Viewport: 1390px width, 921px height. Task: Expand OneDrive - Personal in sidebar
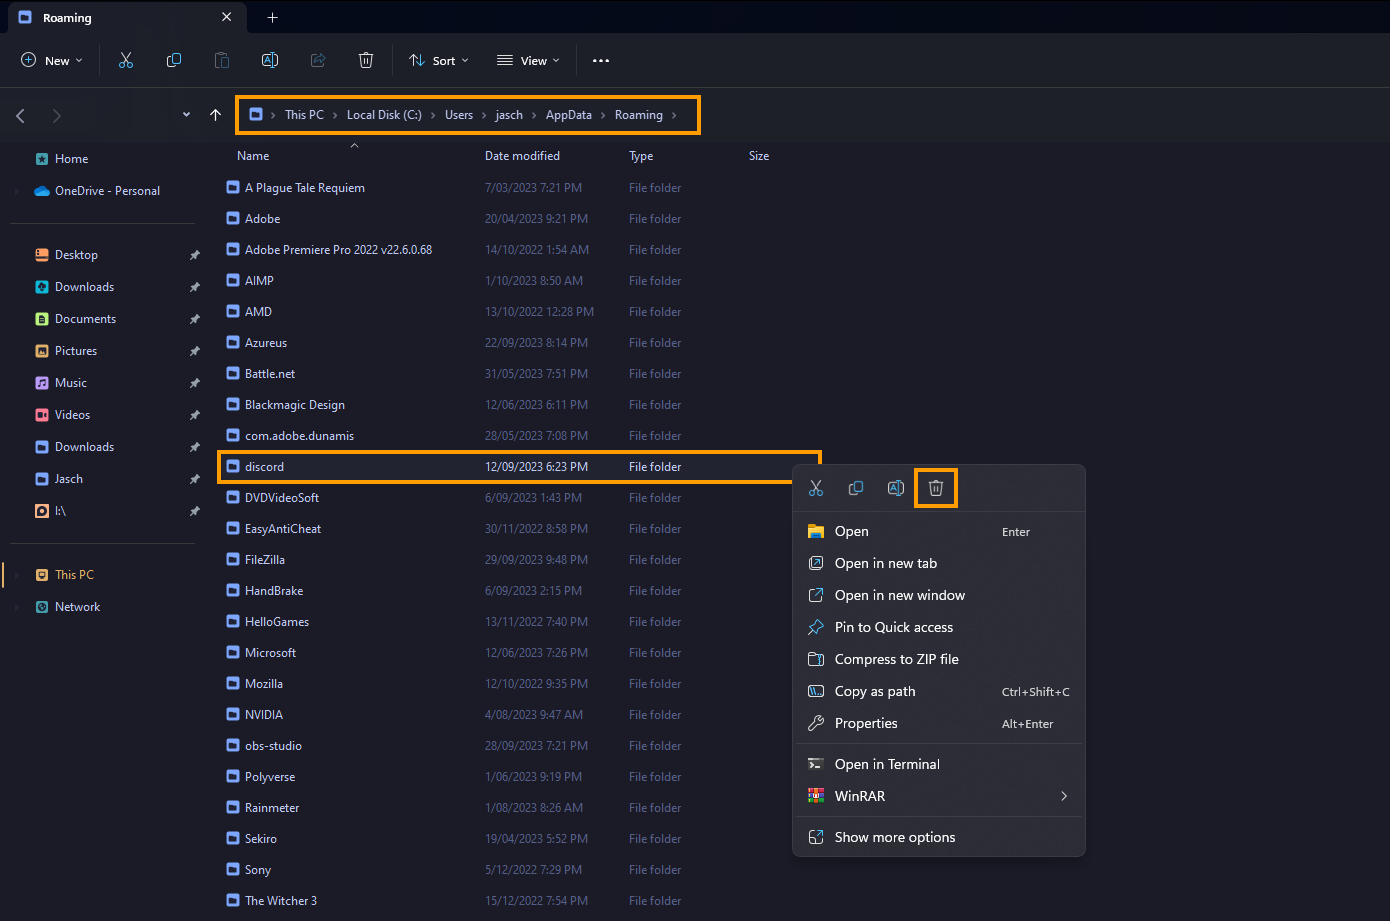point(16,191)
